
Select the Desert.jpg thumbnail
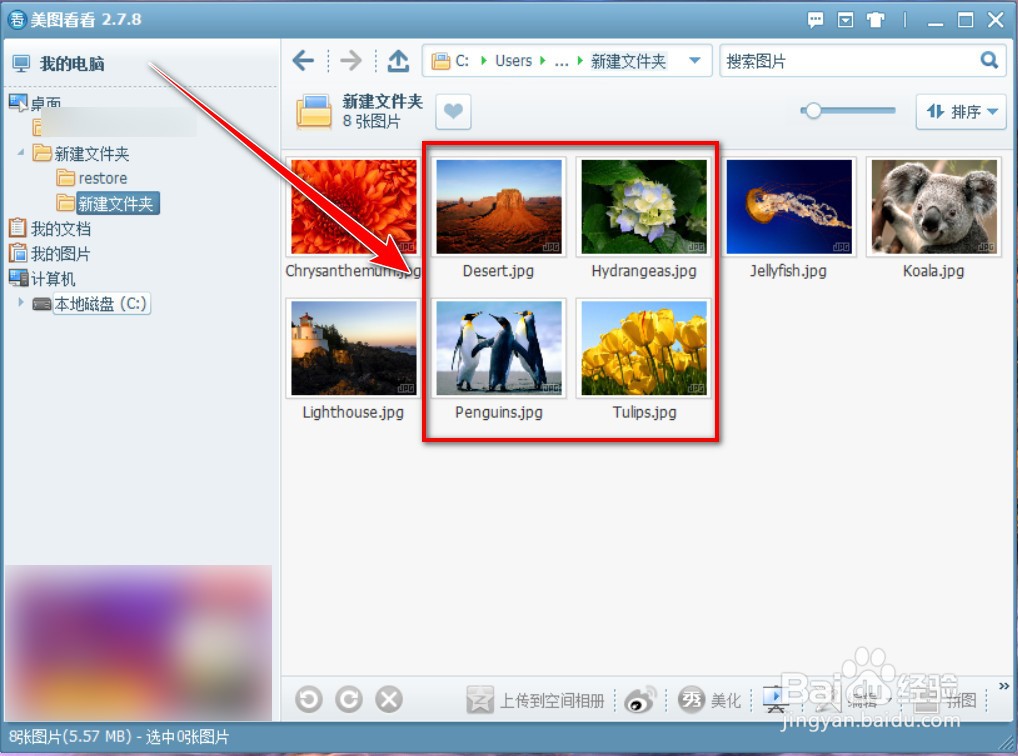[x=499, y=207]
